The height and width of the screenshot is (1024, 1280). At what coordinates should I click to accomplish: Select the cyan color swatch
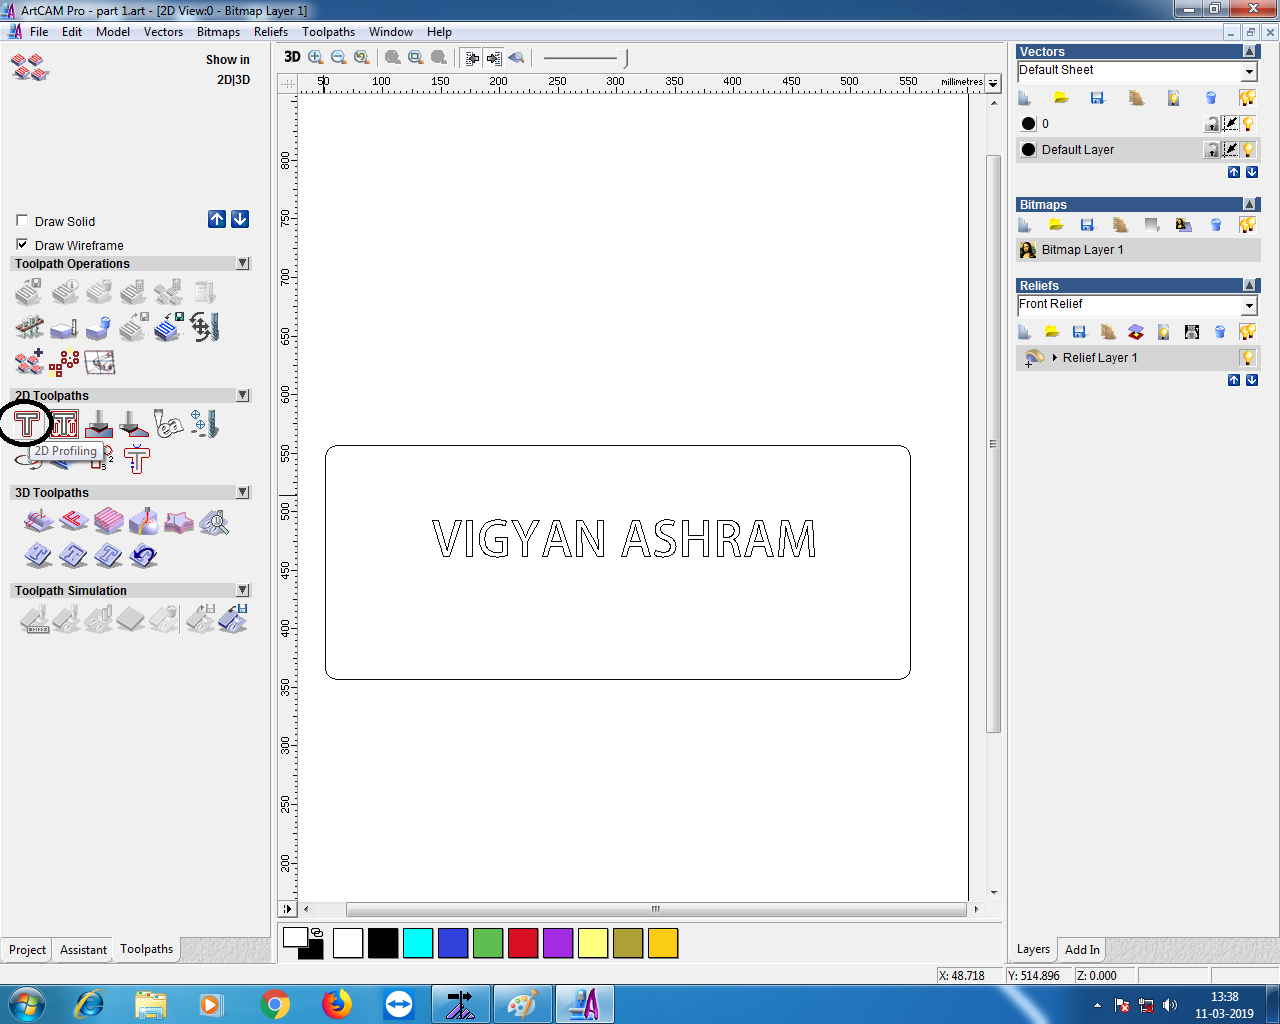point(418,943)
